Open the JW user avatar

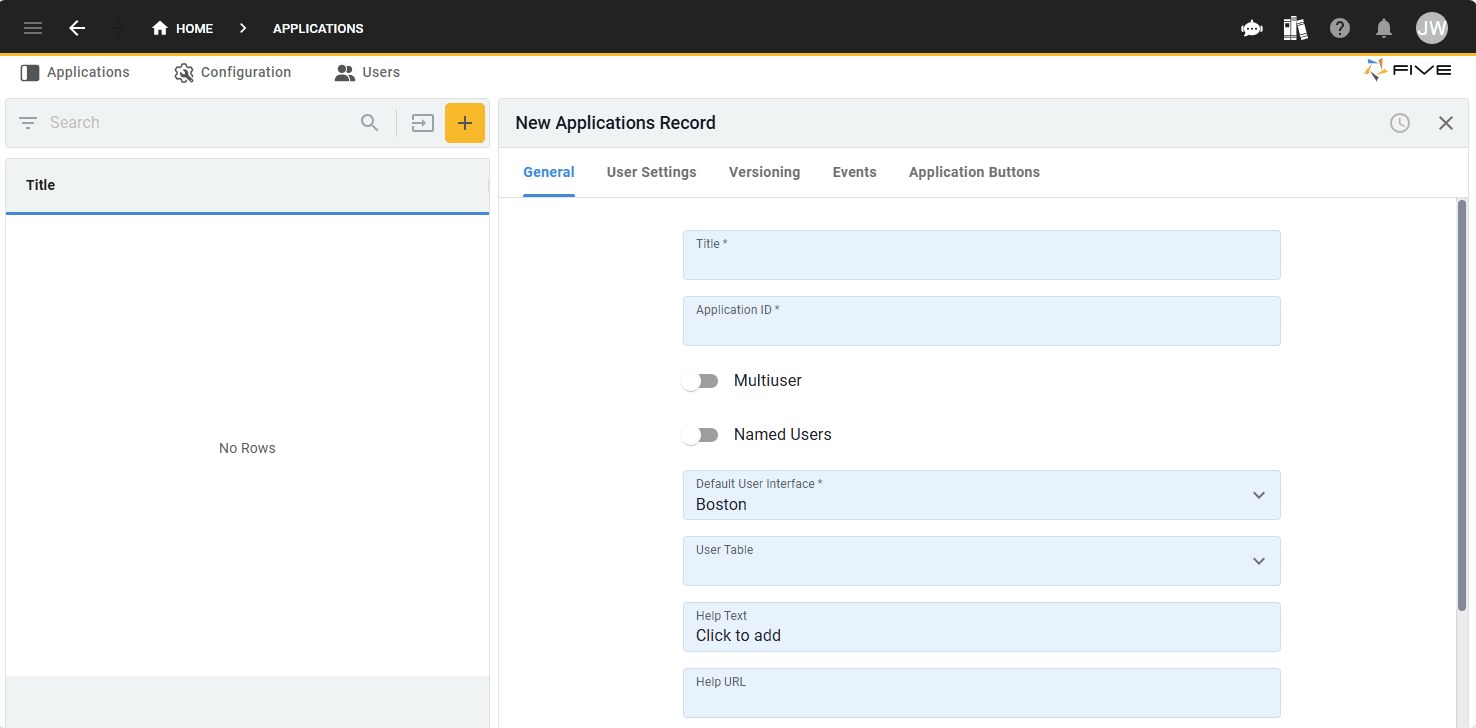1432,28
